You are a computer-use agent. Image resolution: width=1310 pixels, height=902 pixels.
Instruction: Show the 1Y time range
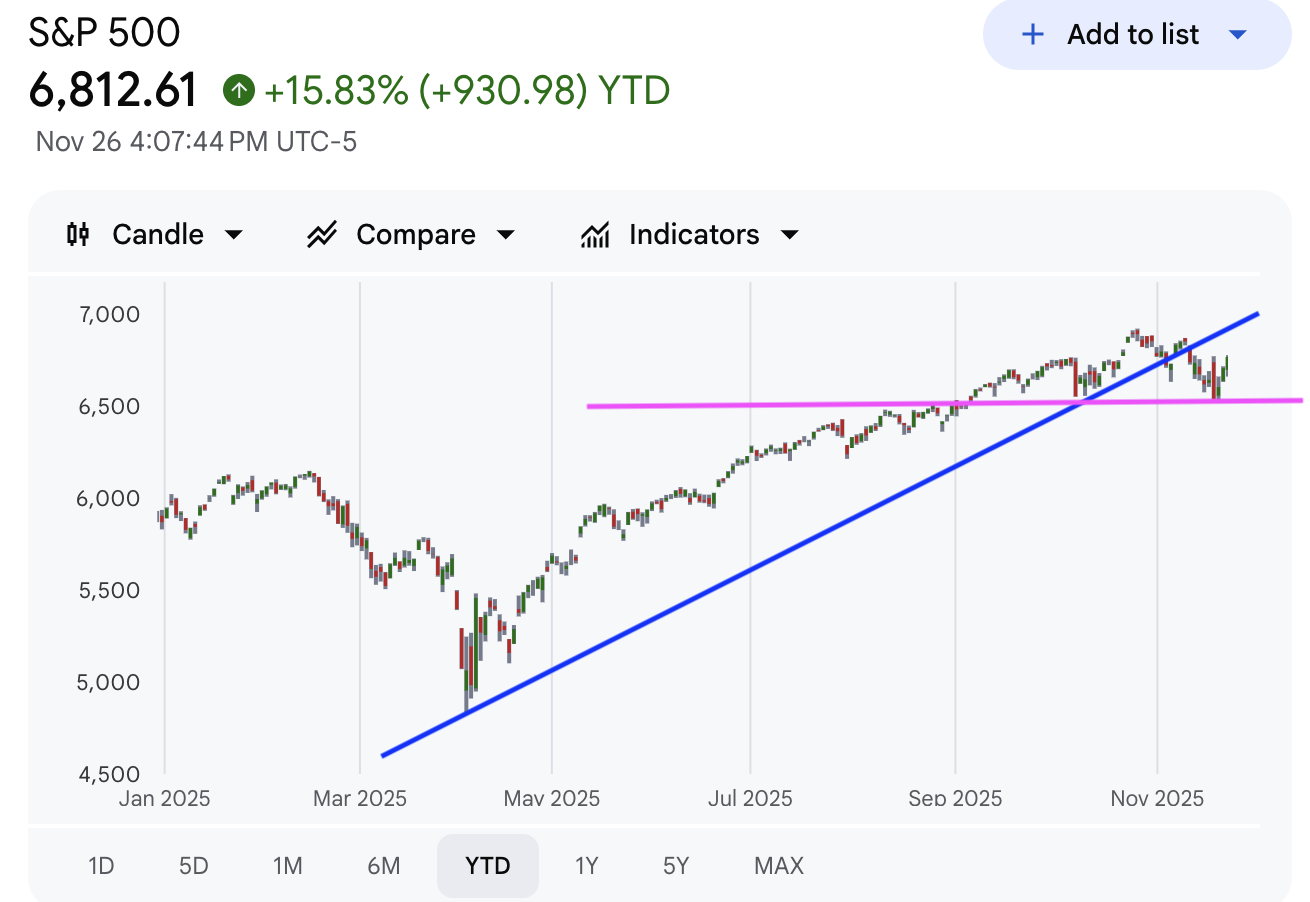tap(586, 865)
